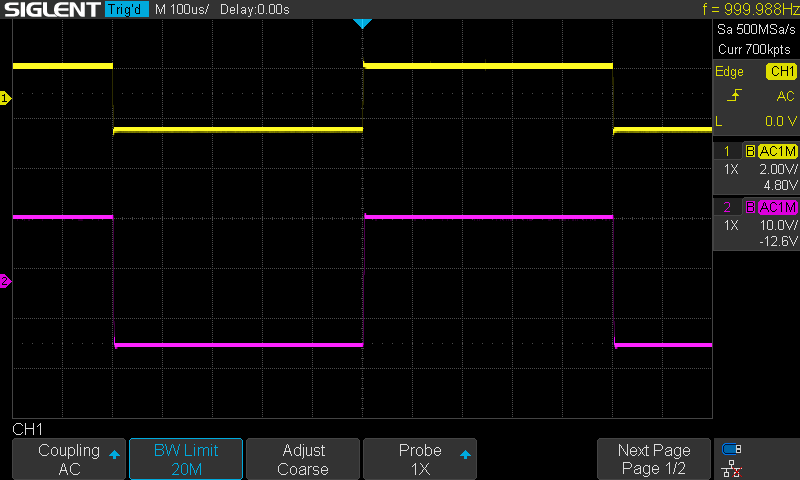This screenshot has width=800, height=480.
Task: Open the Probe 1X softkey menu
Action: point(420,459)
